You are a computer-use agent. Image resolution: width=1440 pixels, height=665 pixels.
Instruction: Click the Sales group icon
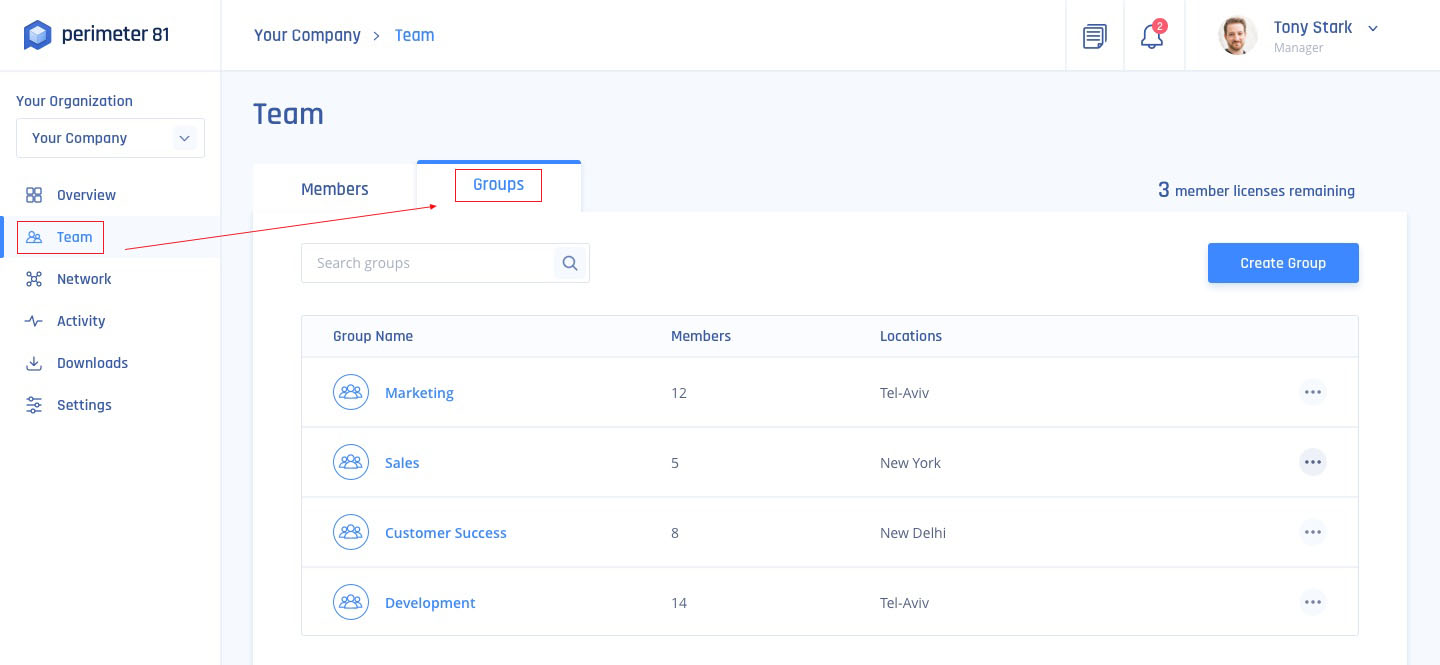tap(351, 462)
